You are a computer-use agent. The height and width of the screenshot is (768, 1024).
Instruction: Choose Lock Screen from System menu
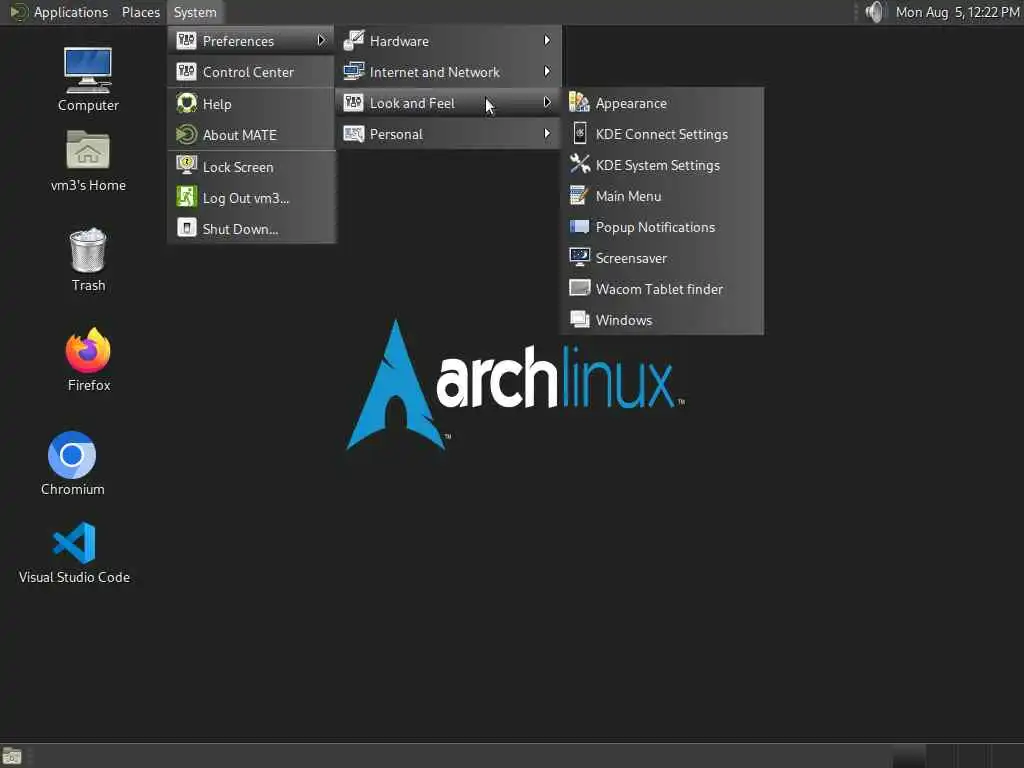[251, 167]
